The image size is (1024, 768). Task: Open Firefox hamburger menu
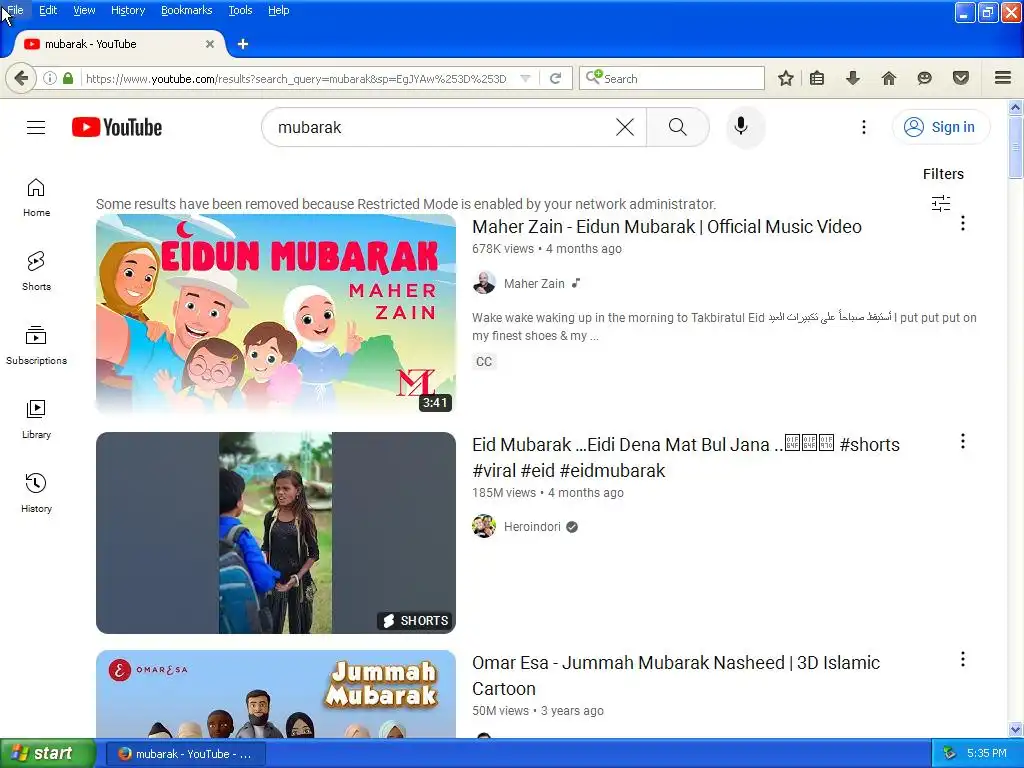[x=1003, y=78]
